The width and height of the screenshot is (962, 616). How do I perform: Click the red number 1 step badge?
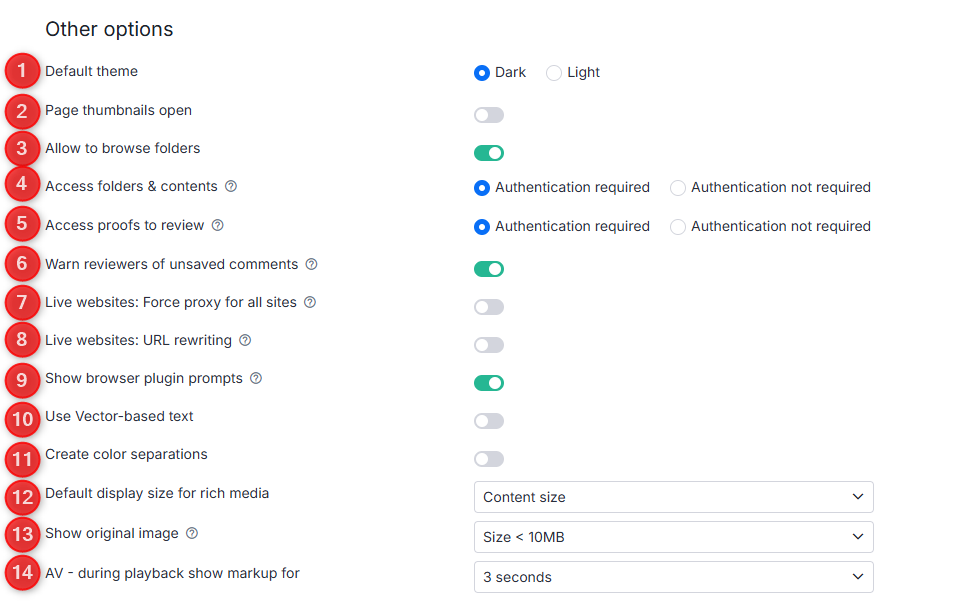(21, 73)
